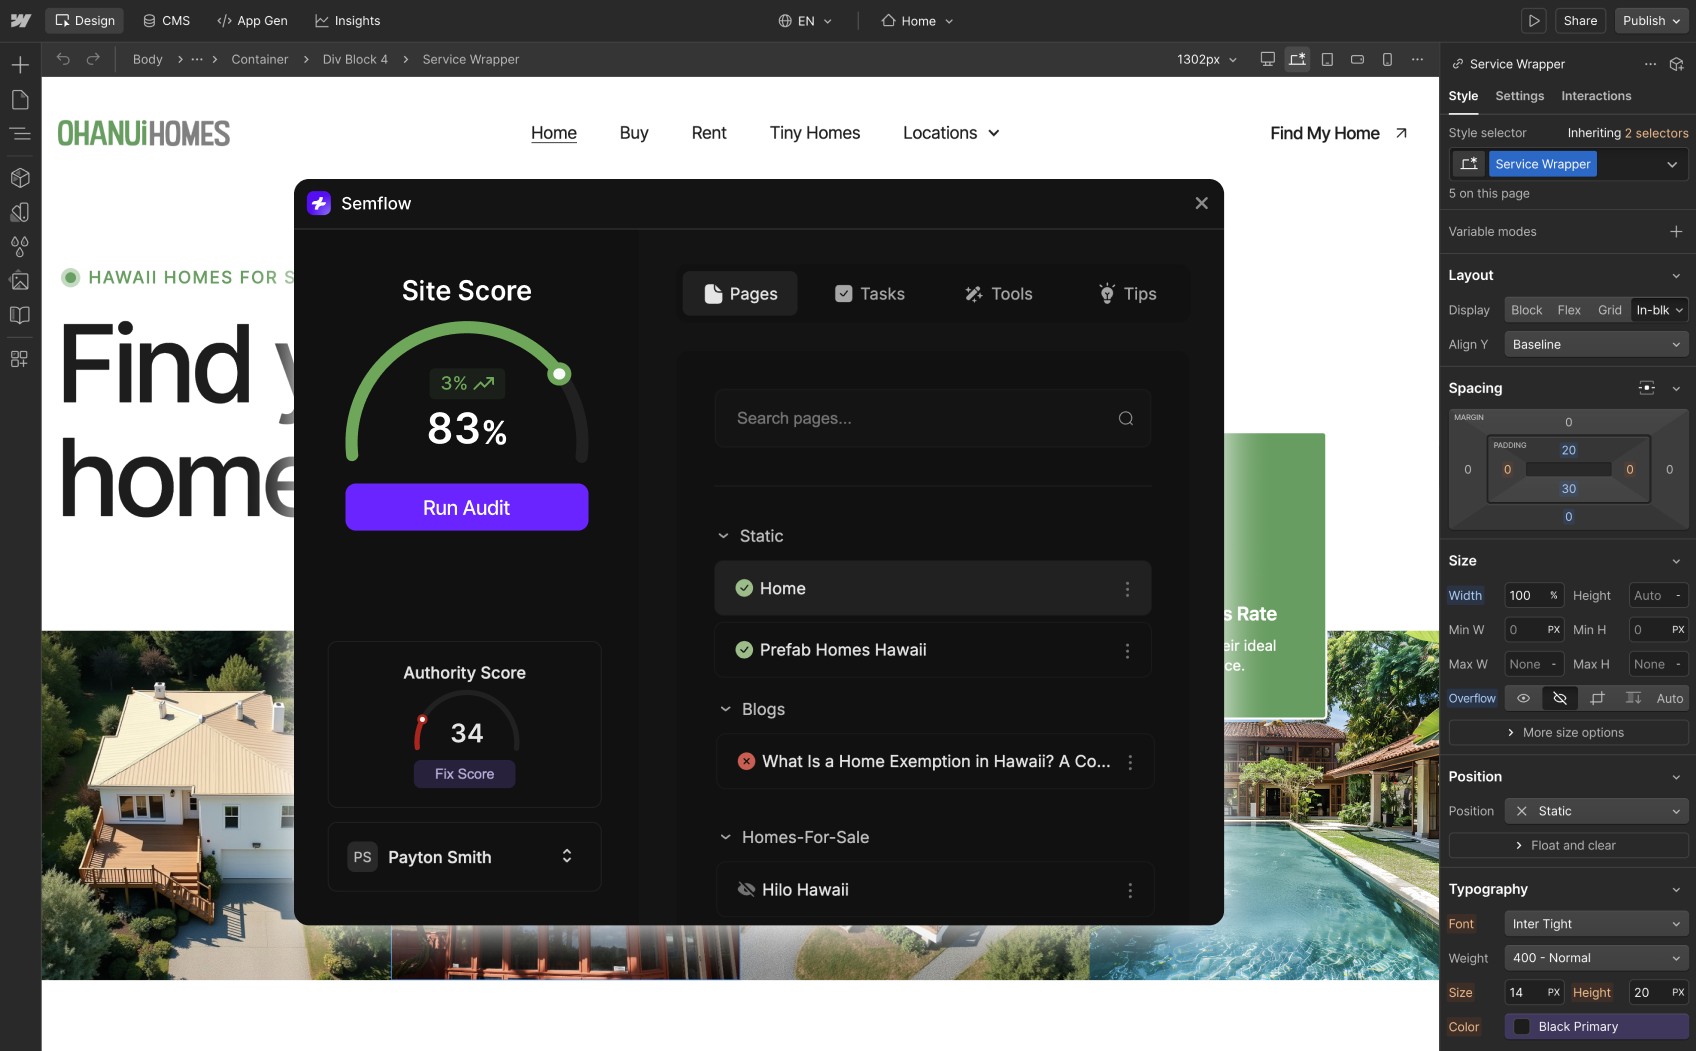This screenshot has width=1696, height=1051.
Task: Click the Find My Home link
Action: tap(1339, 133)
